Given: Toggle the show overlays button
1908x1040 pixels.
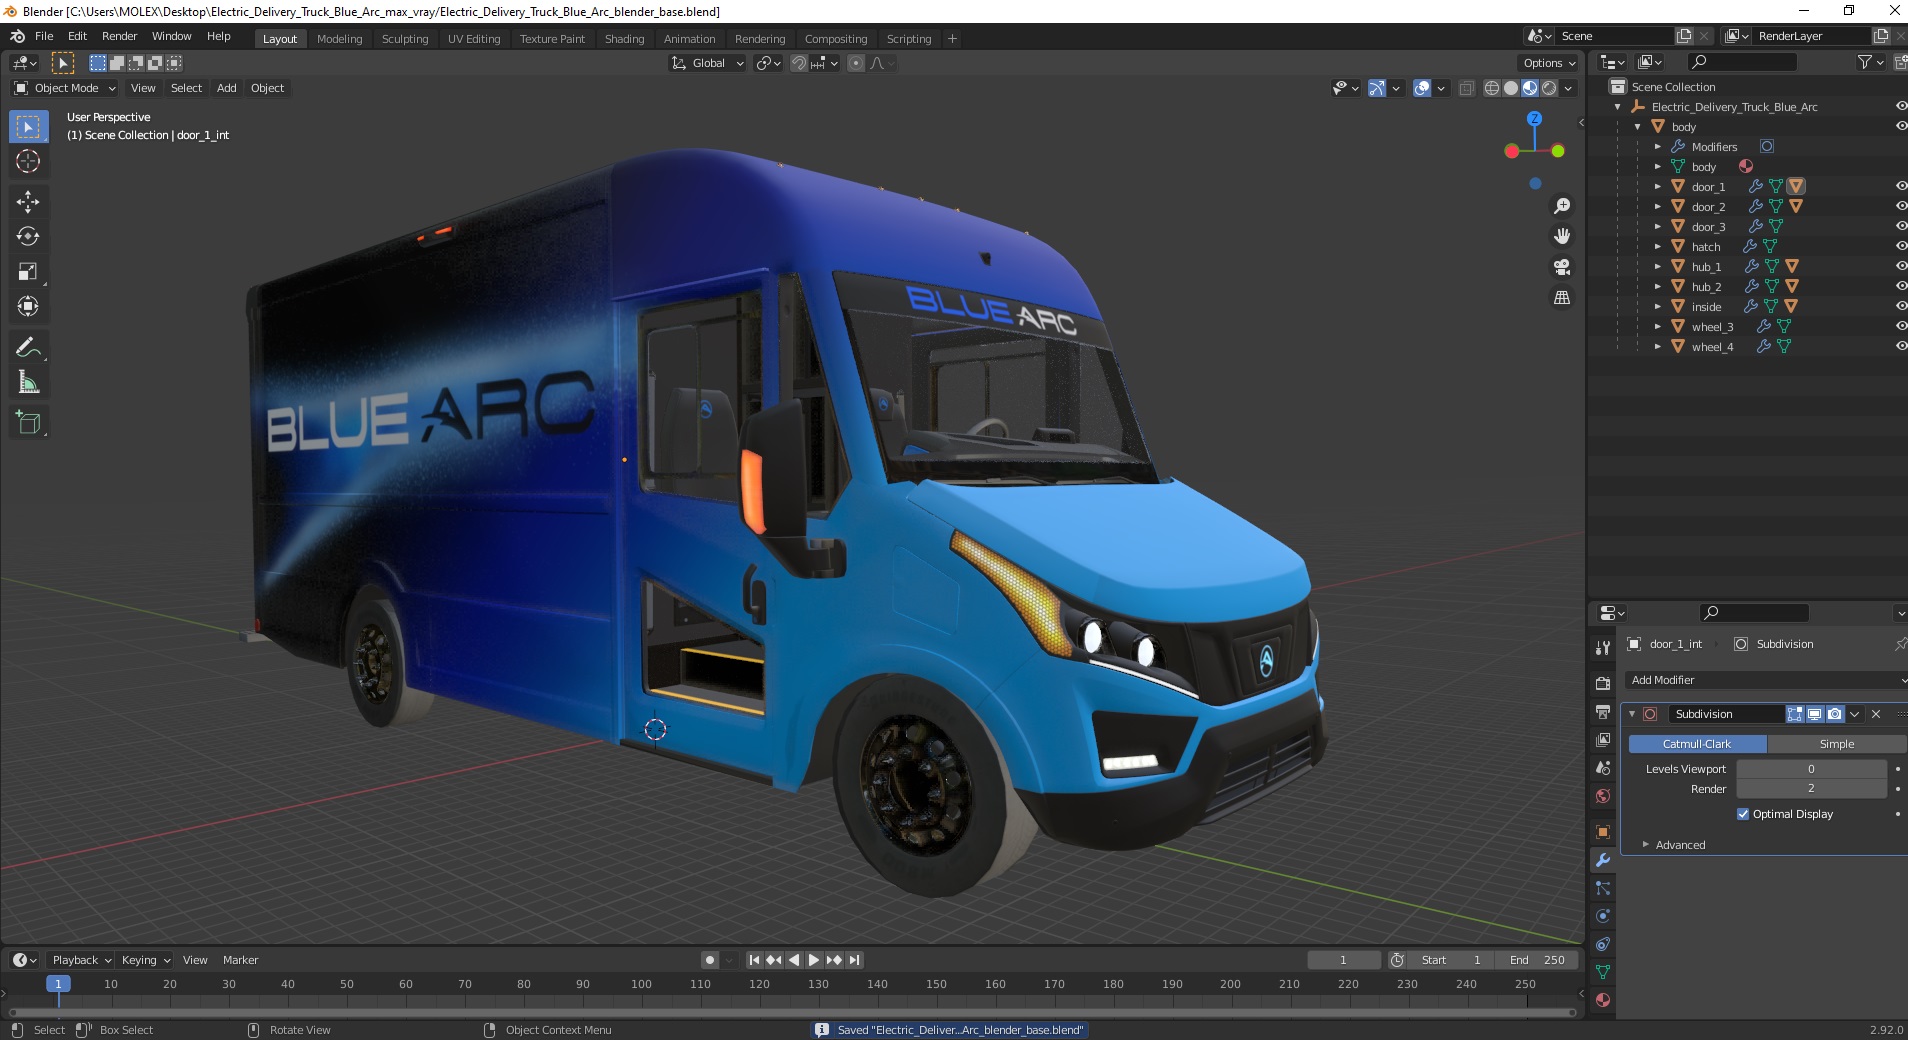Looking at the screenshot, I should (x=1422, y=88).
